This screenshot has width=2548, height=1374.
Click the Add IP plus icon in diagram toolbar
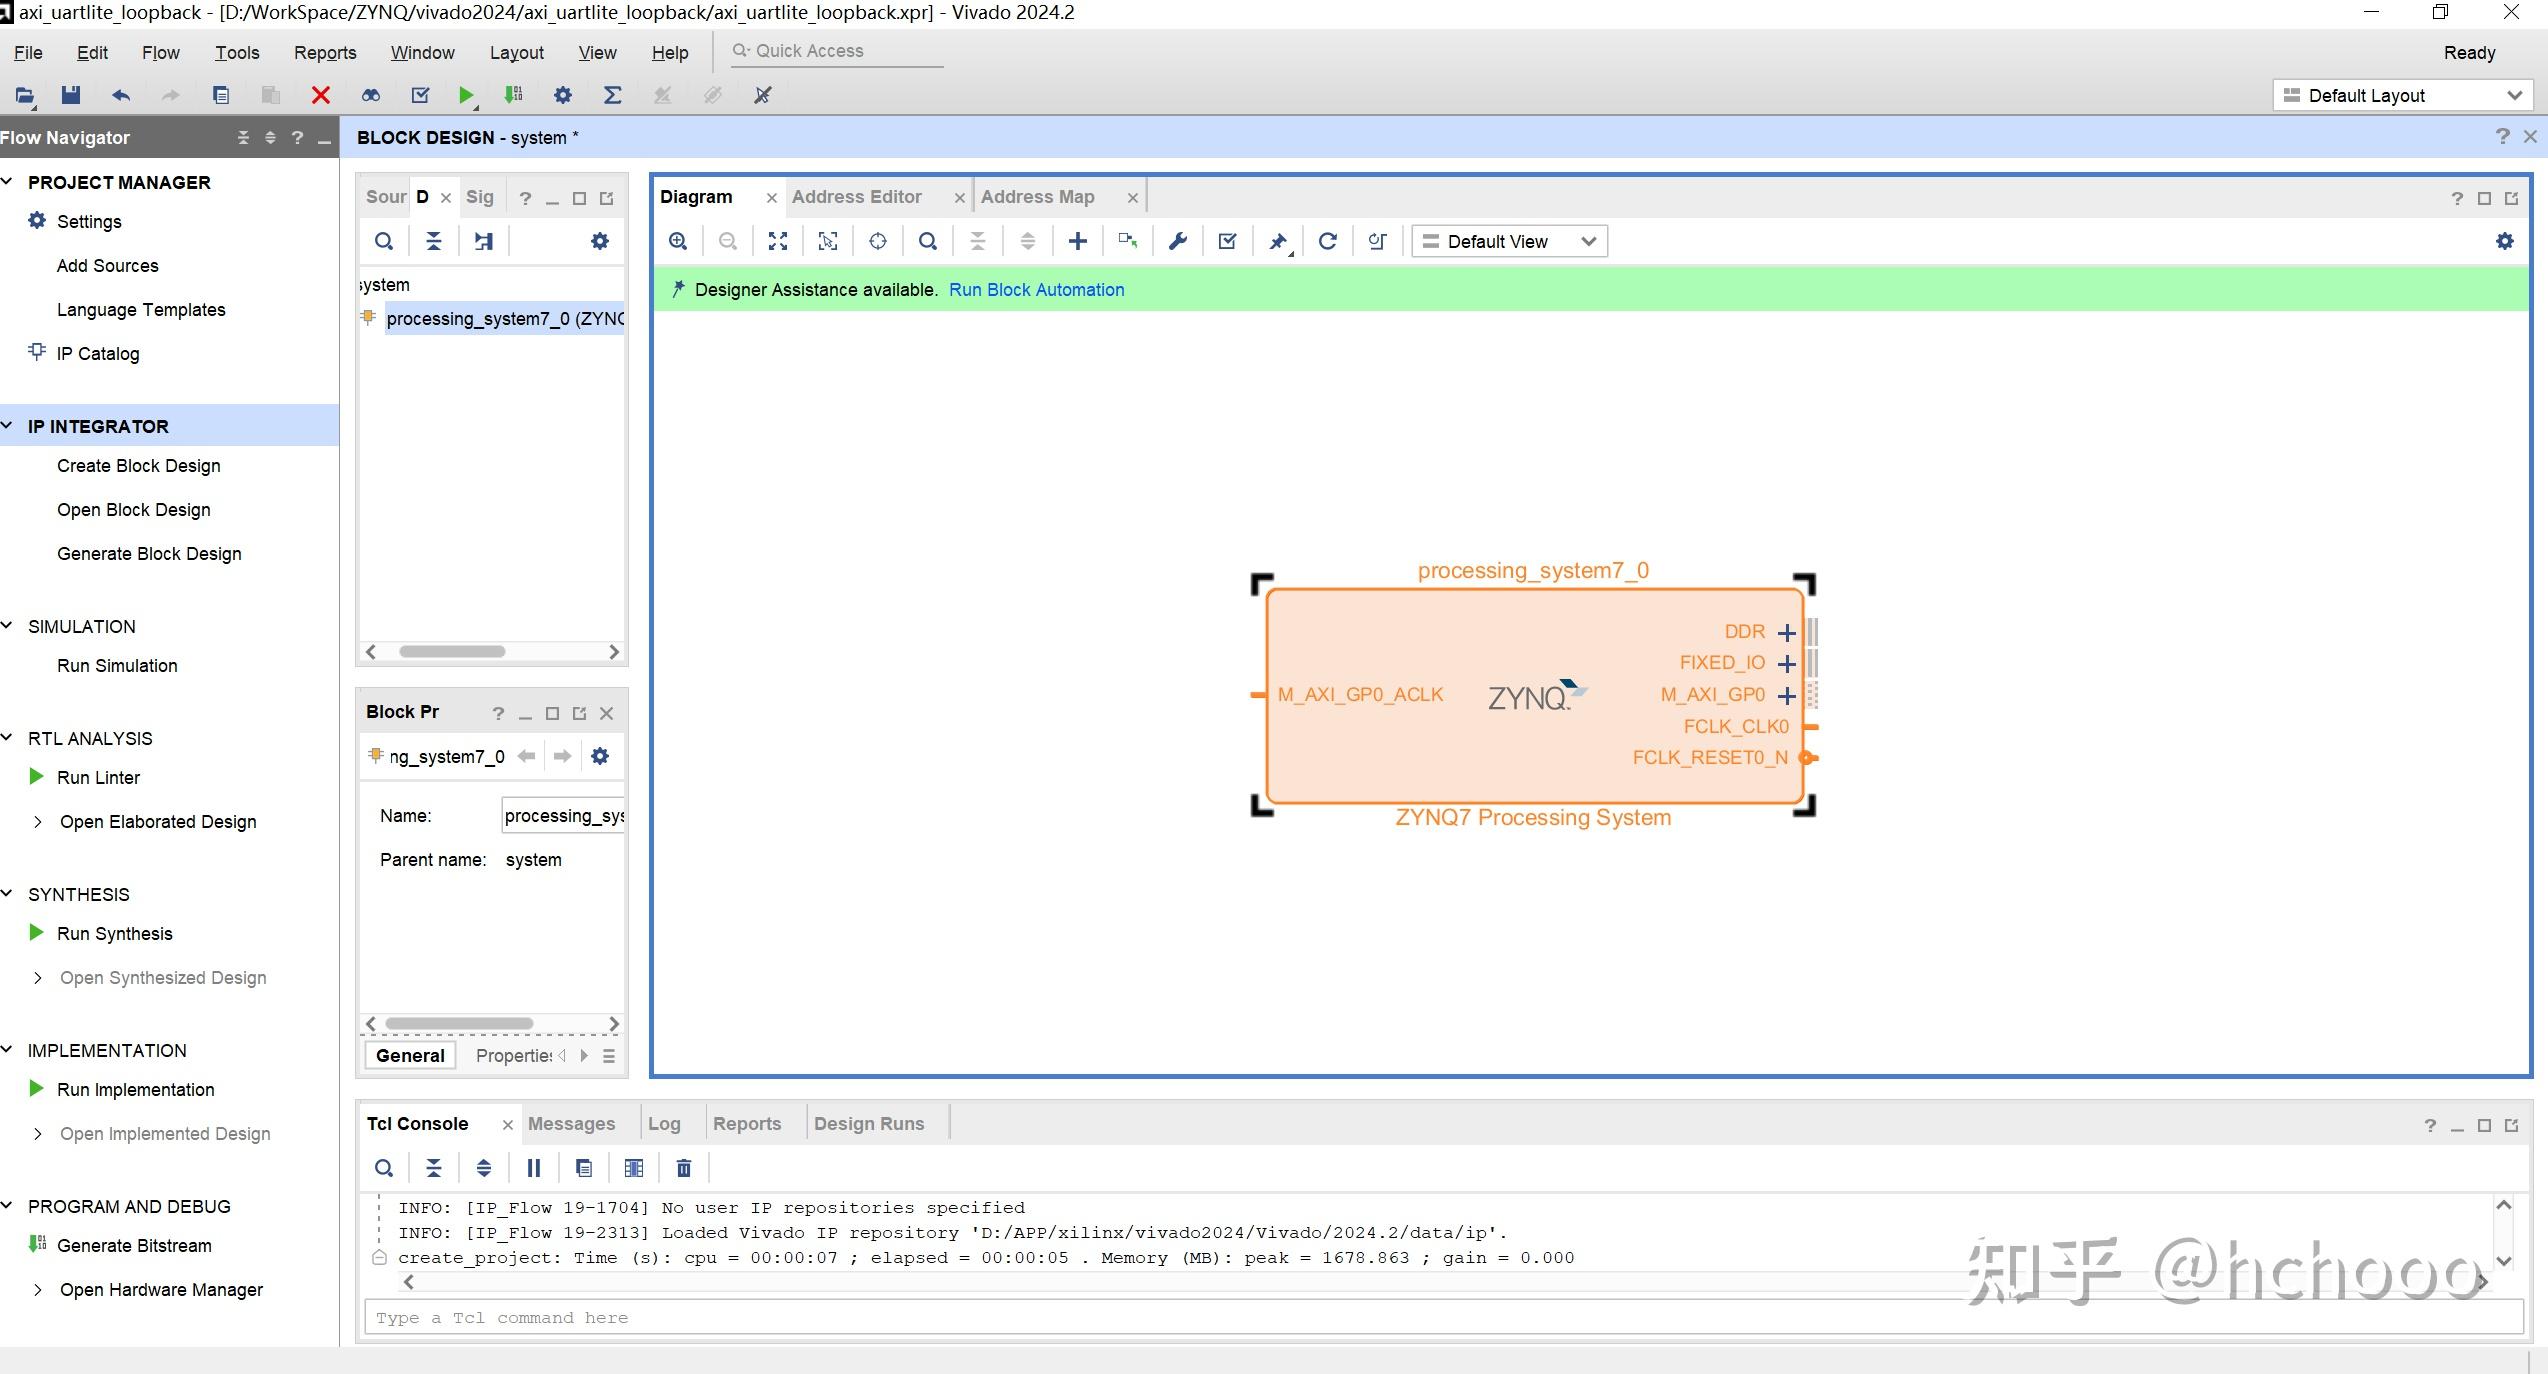click(x=1077, y=241)
